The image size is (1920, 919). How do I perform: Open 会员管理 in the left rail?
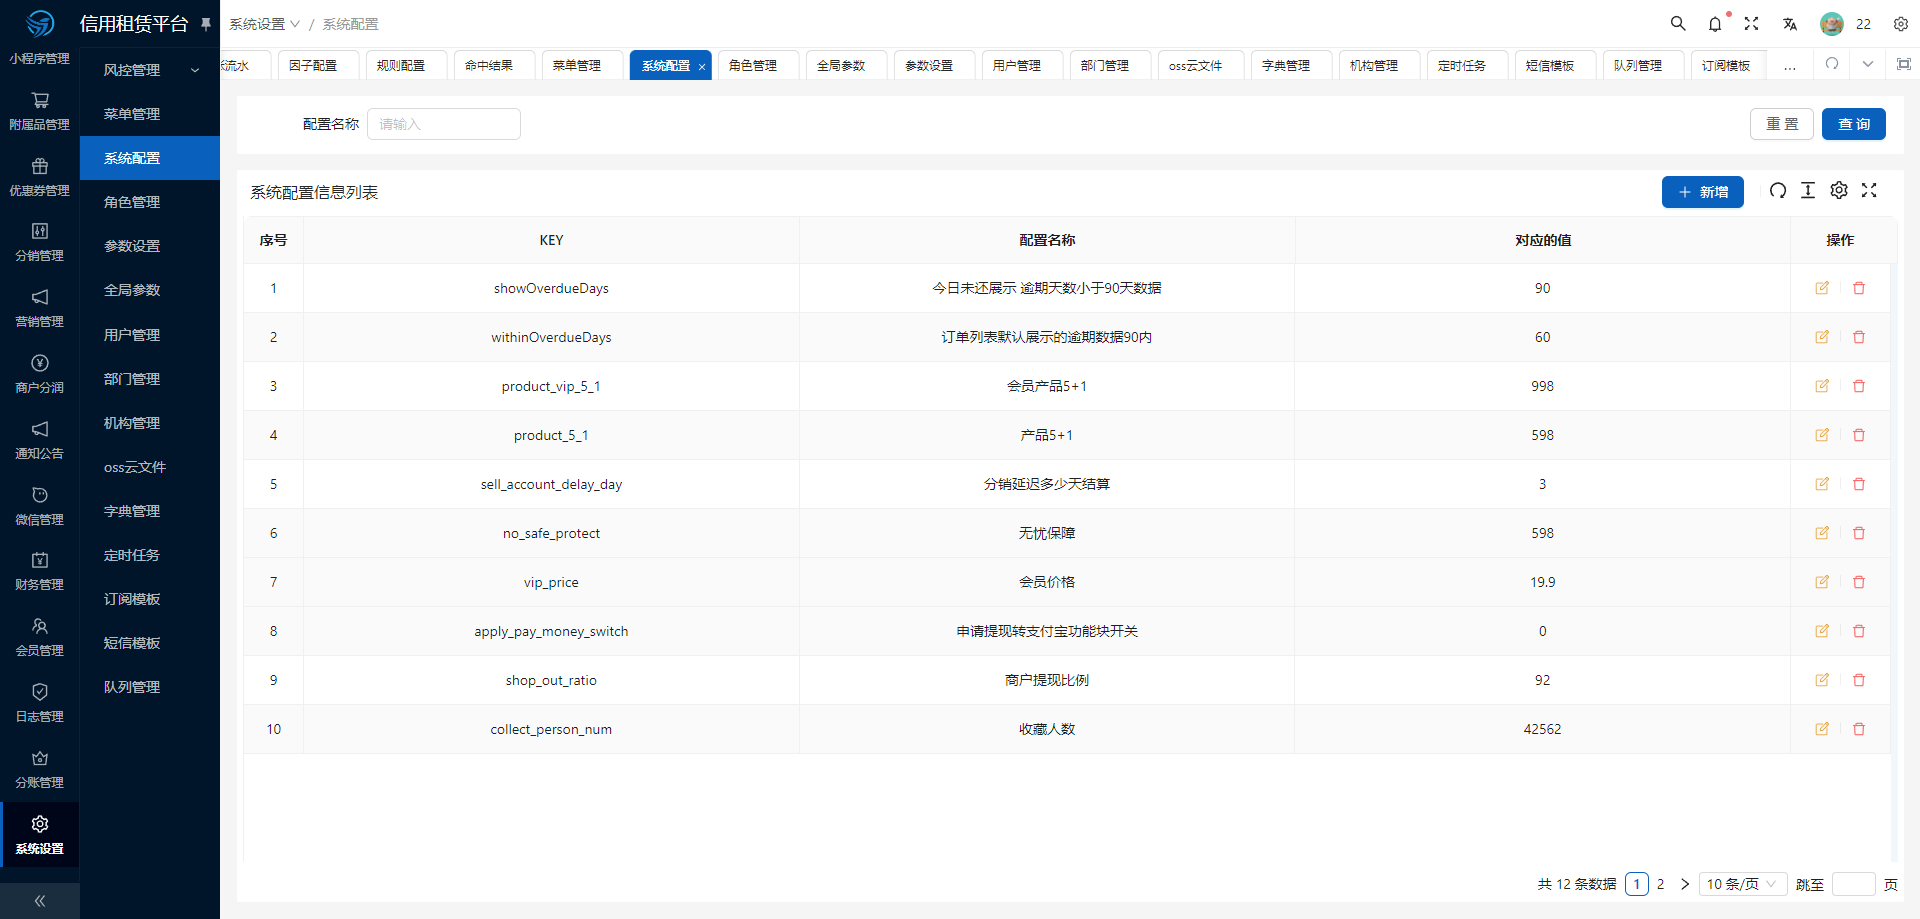(x=40, y=637)
